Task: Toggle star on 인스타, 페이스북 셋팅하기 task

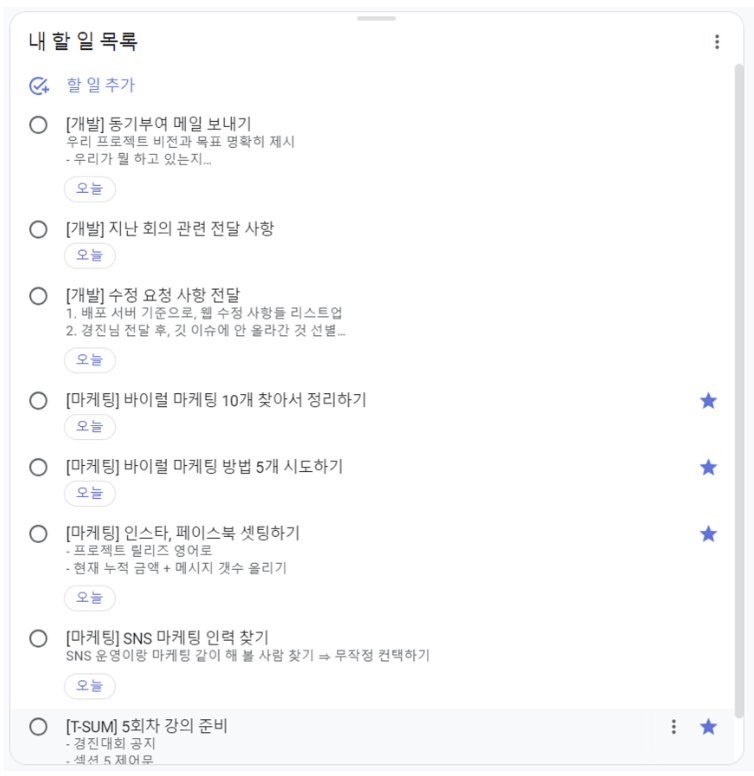Action: point(708,534)
